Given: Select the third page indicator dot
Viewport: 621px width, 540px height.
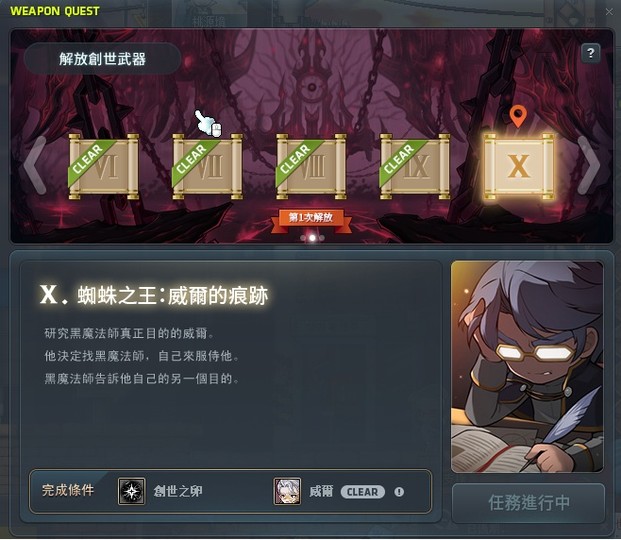Looking at the screenshot, I should coord(322,238).
